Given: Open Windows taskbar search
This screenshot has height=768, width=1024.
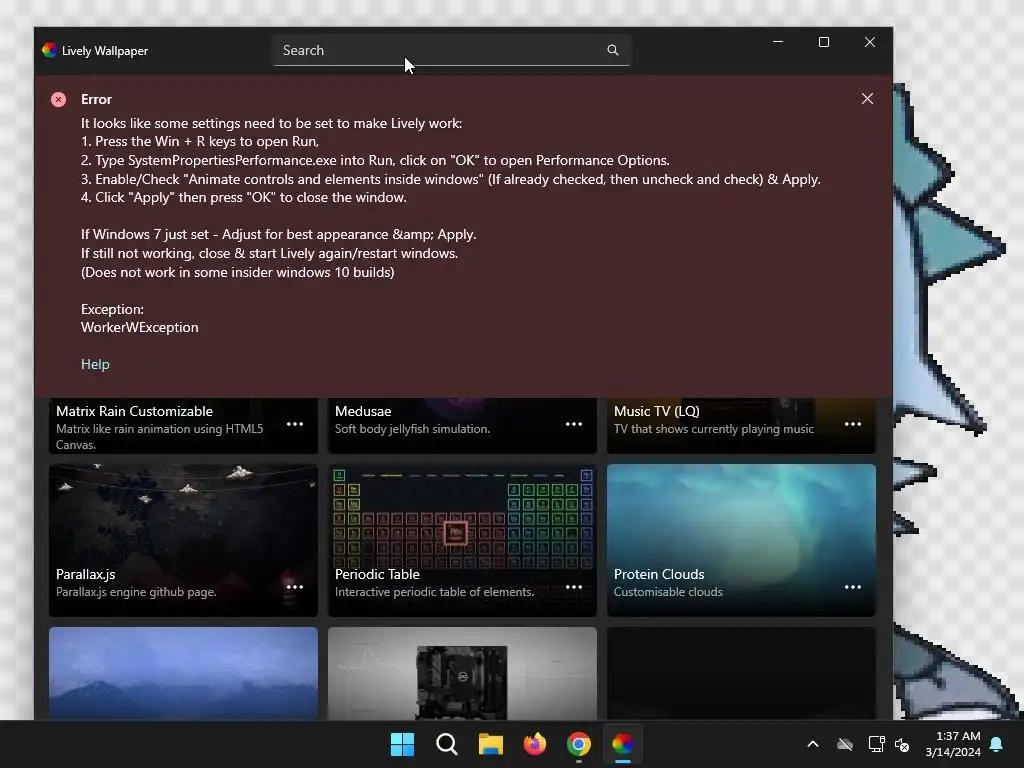Looking at the screenshot, I should [x=447, y=744].
